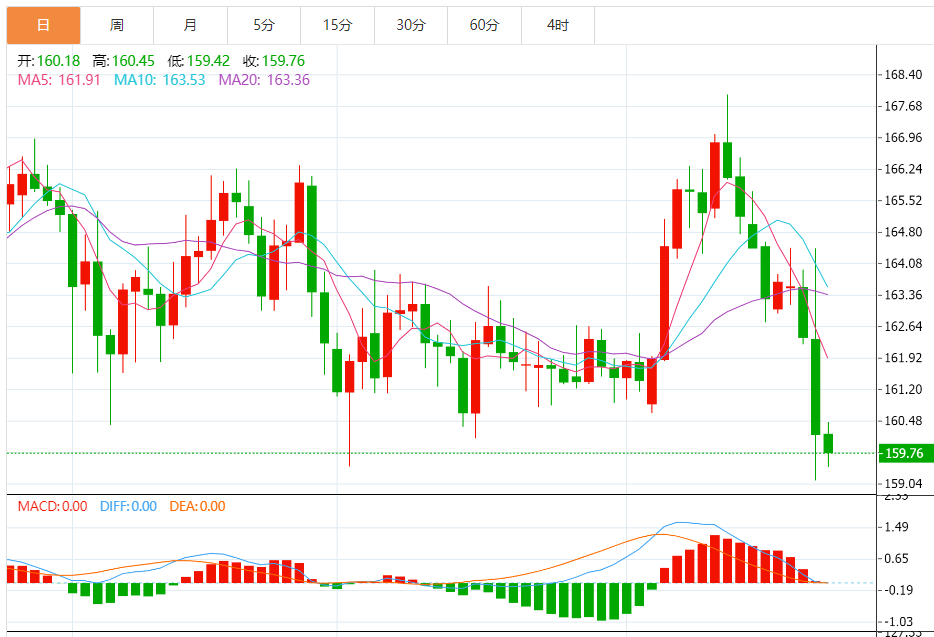This screenshot has width=934, height=637.
Task: Click the low price 159.42 value
Action: tap(208, 61)
